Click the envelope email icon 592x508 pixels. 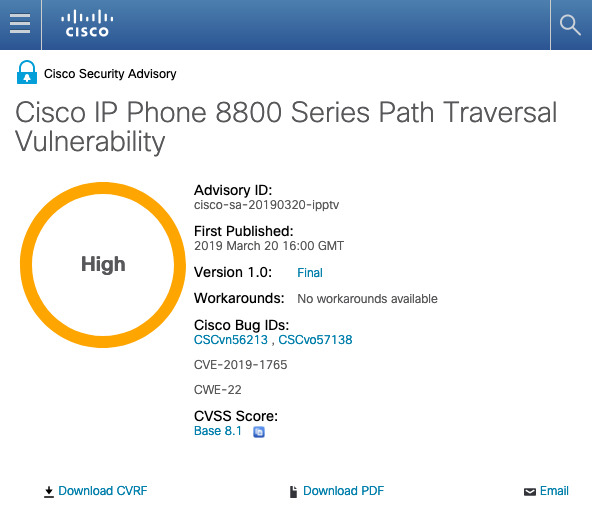click(x=530, y=492)
